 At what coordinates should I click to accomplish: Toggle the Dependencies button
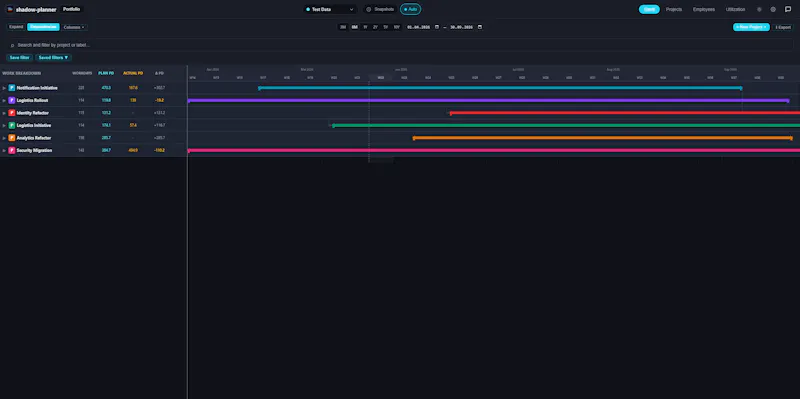pyautogui.click(x=43, y=27)
